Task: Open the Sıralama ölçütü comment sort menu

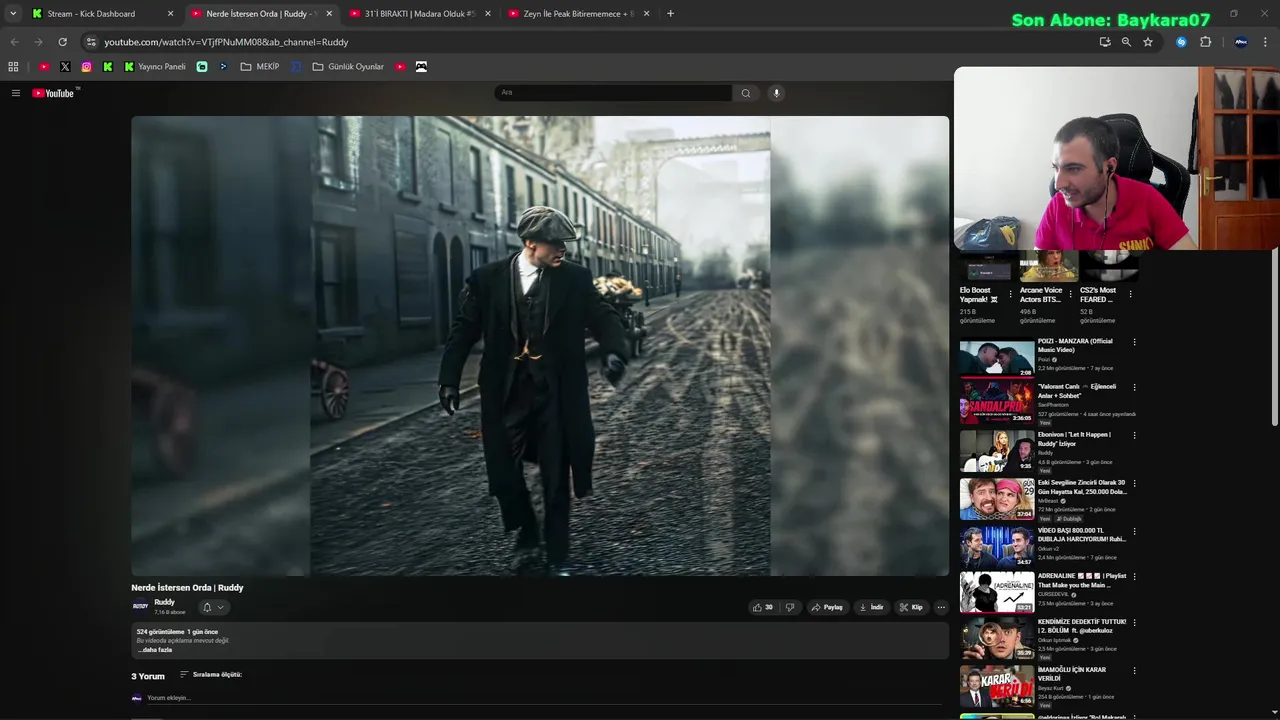Action: [211, 675]
